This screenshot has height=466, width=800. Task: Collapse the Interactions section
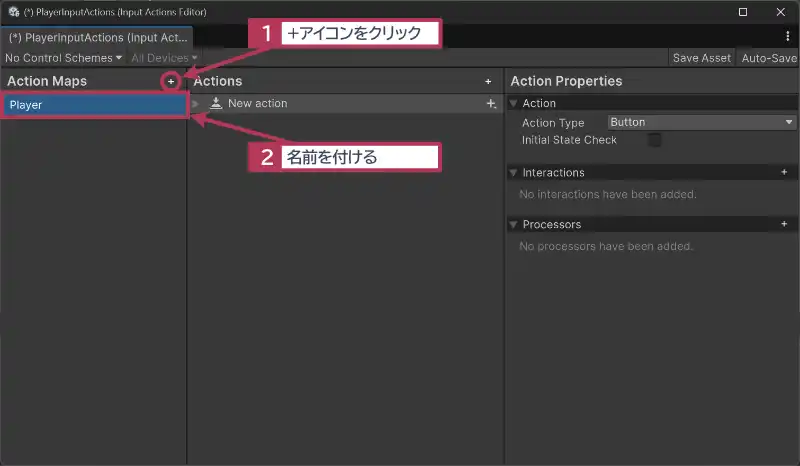[x=514, y=172]
